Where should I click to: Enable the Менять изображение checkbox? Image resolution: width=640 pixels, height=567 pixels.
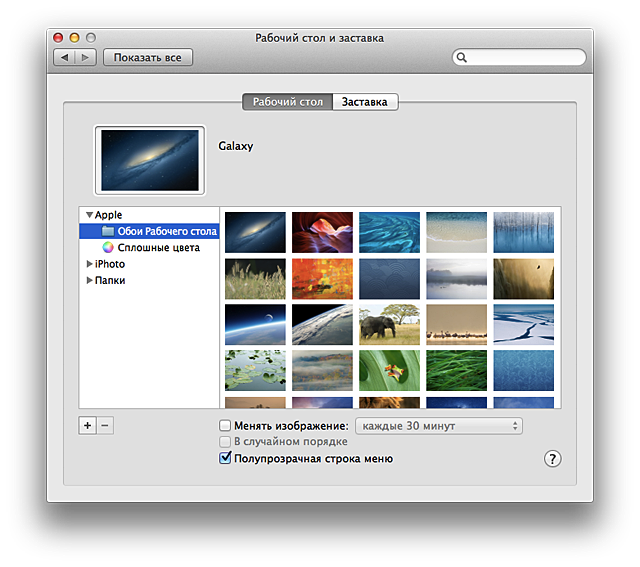225,426
